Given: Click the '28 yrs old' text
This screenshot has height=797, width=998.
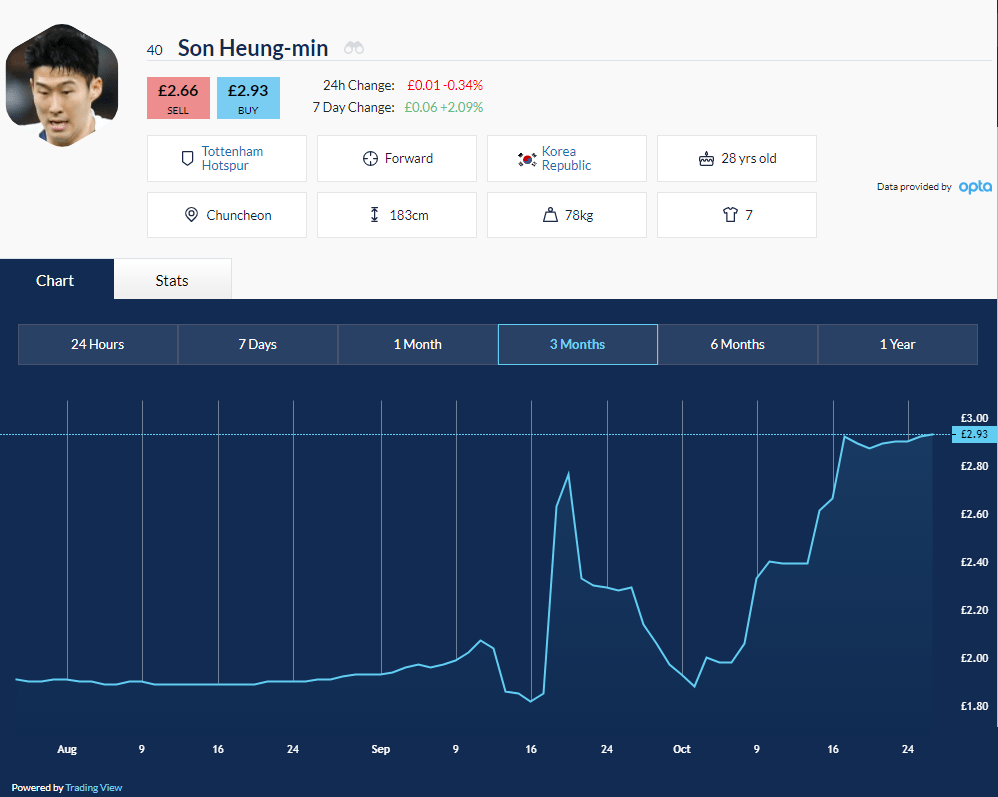Looking at the screenshot, I should tap(748, 159).
